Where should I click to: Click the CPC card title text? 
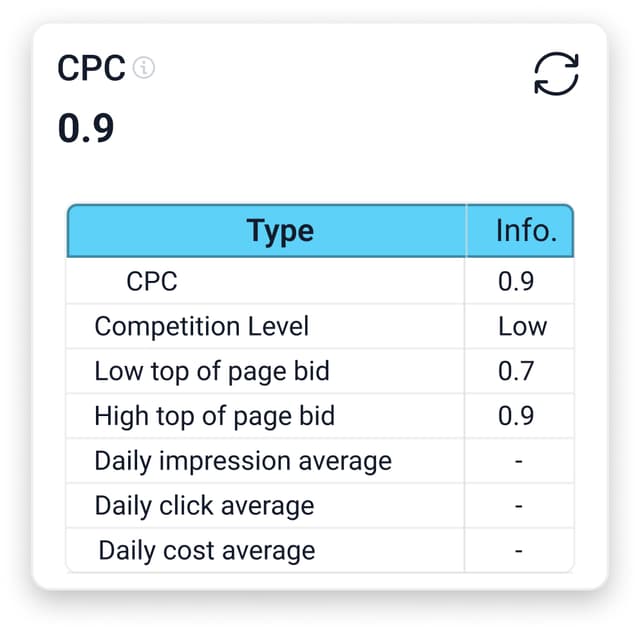pos(91,69)
